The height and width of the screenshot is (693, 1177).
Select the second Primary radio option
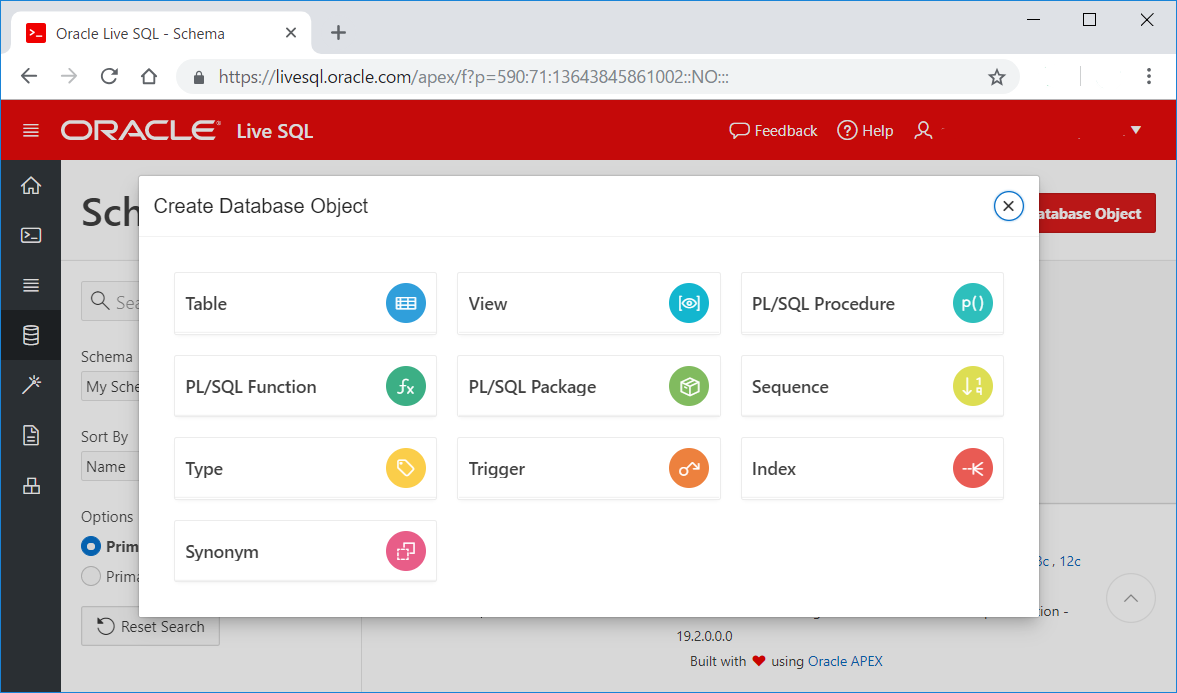(89, 576)
